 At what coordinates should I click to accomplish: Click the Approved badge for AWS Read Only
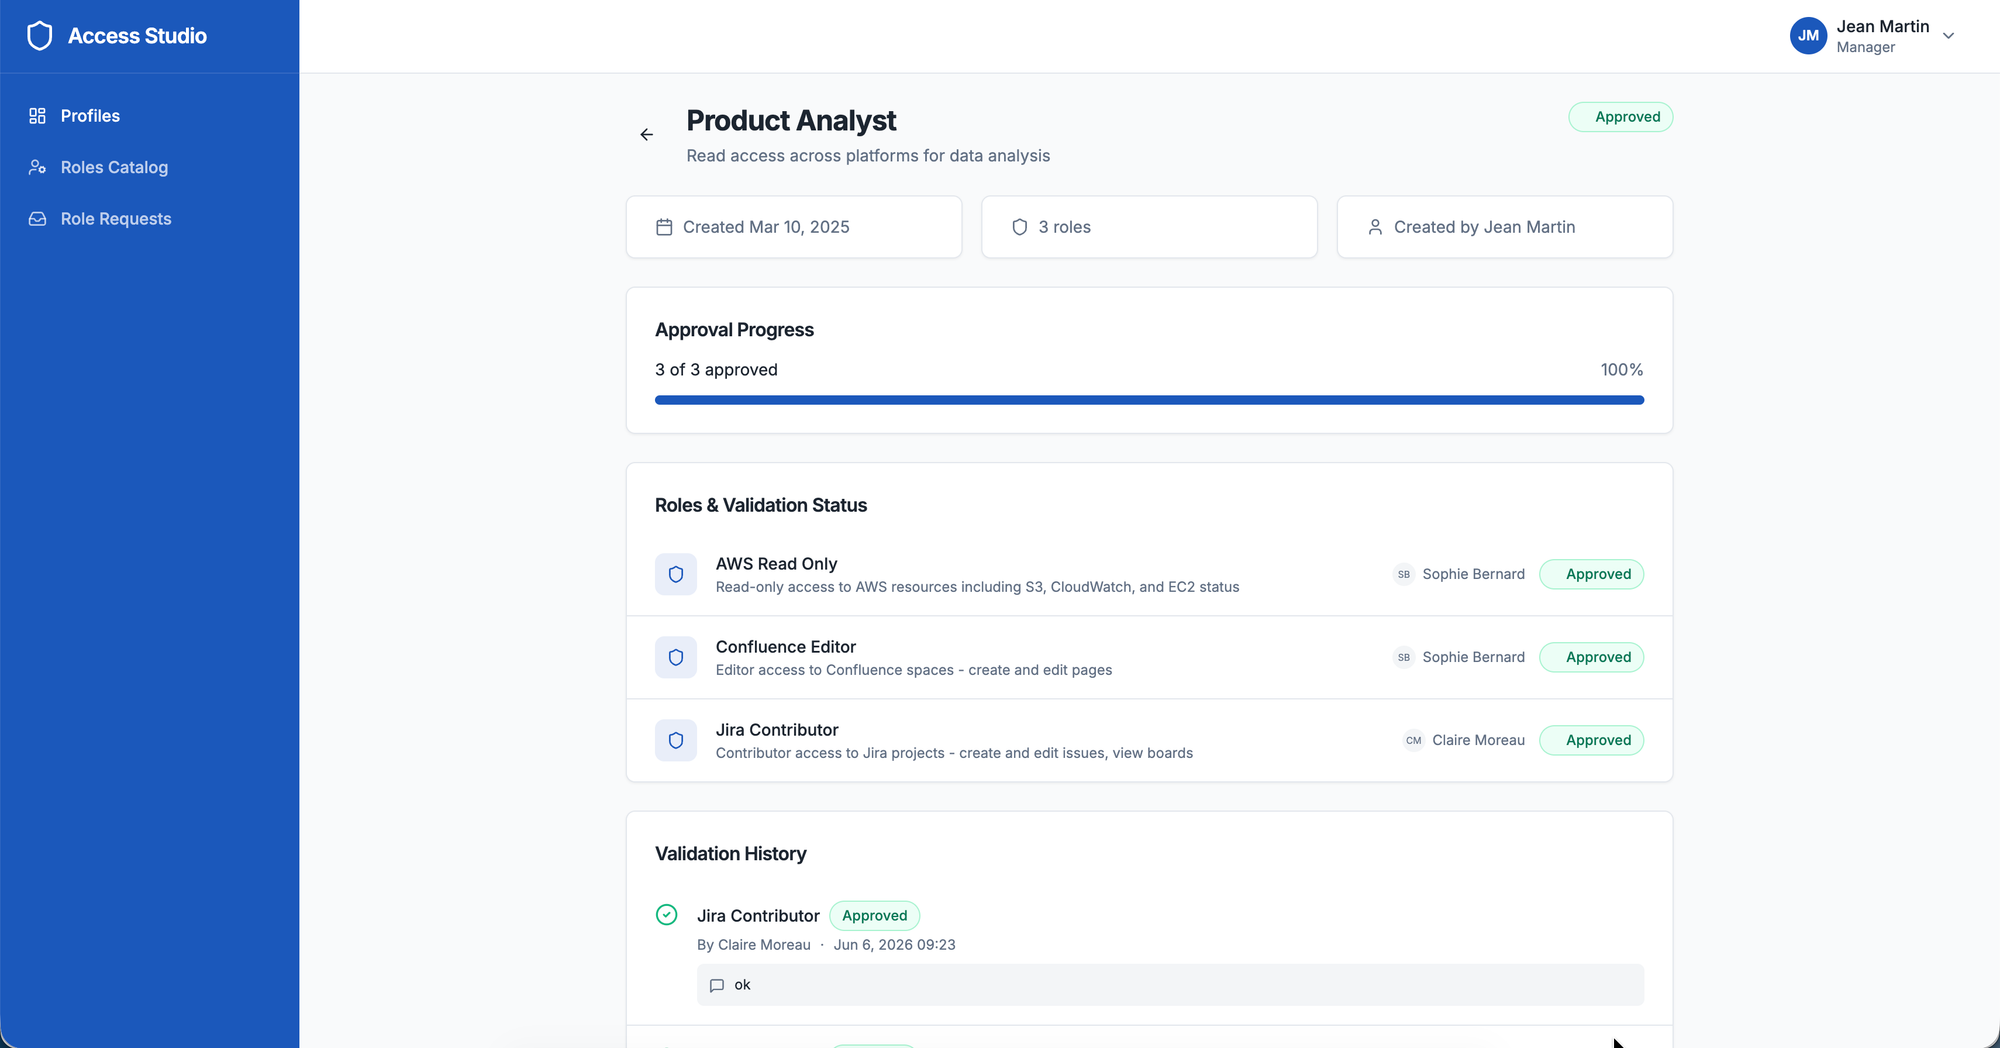(x=1591, y=574)
